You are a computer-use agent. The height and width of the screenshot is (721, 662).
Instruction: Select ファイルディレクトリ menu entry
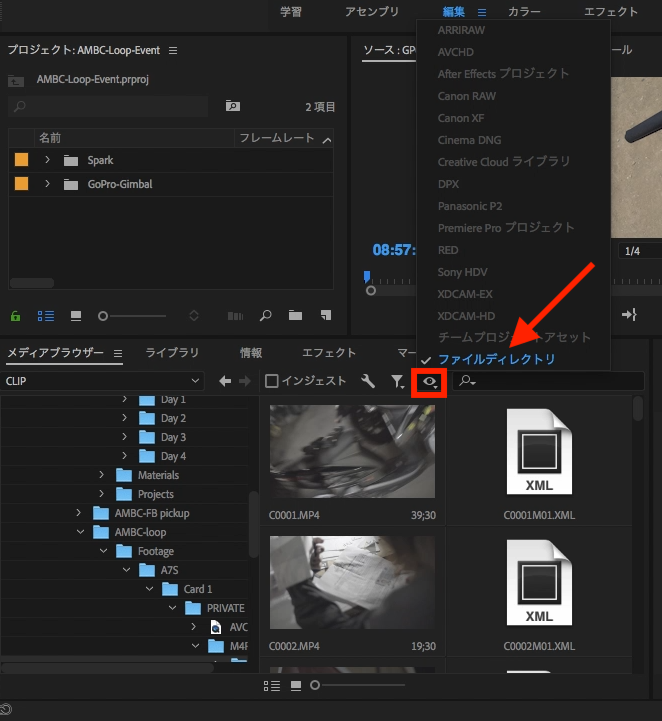pyautogui.click(x=496, y=359)
